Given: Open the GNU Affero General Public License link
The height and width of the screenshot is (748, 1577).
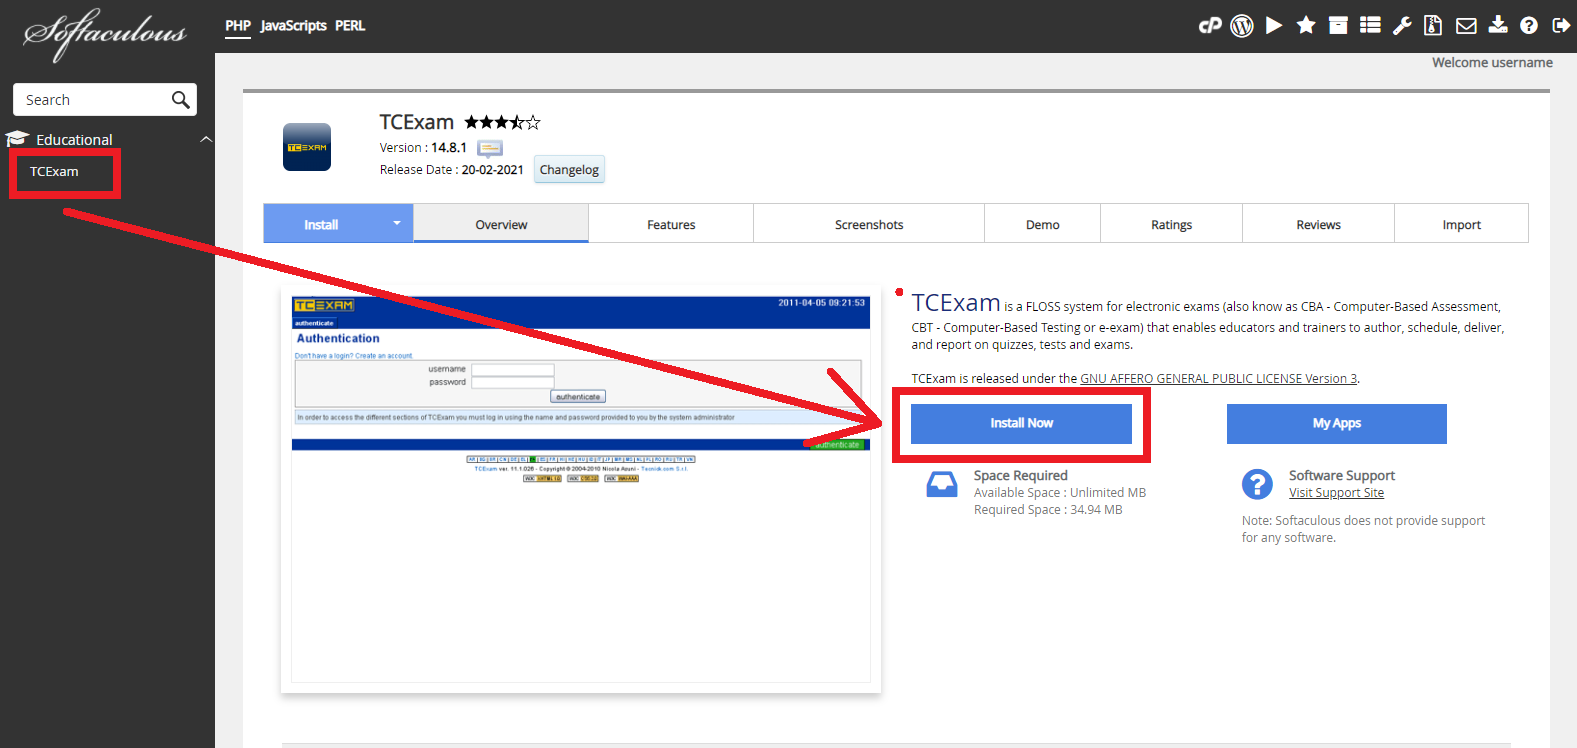Looking at the screenshot, I should (x=1218, y=378).
